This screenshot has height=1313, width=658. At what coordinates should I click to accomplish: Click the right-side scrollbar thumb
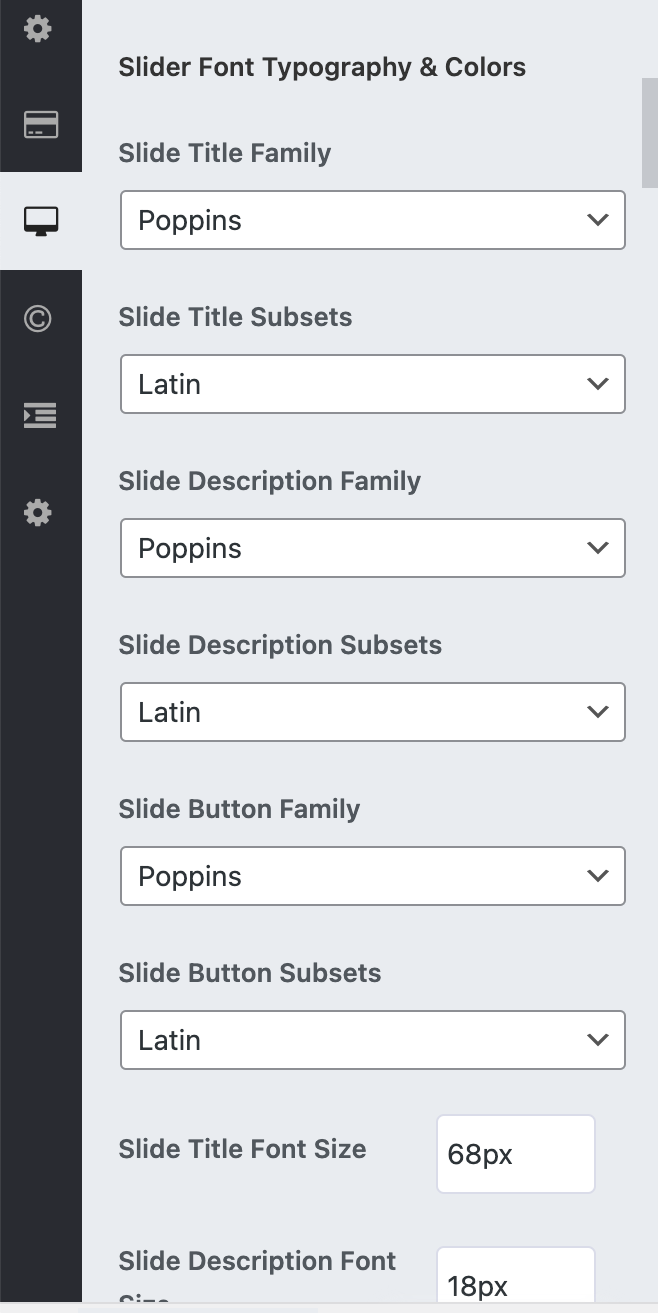(x=650, y=132)
